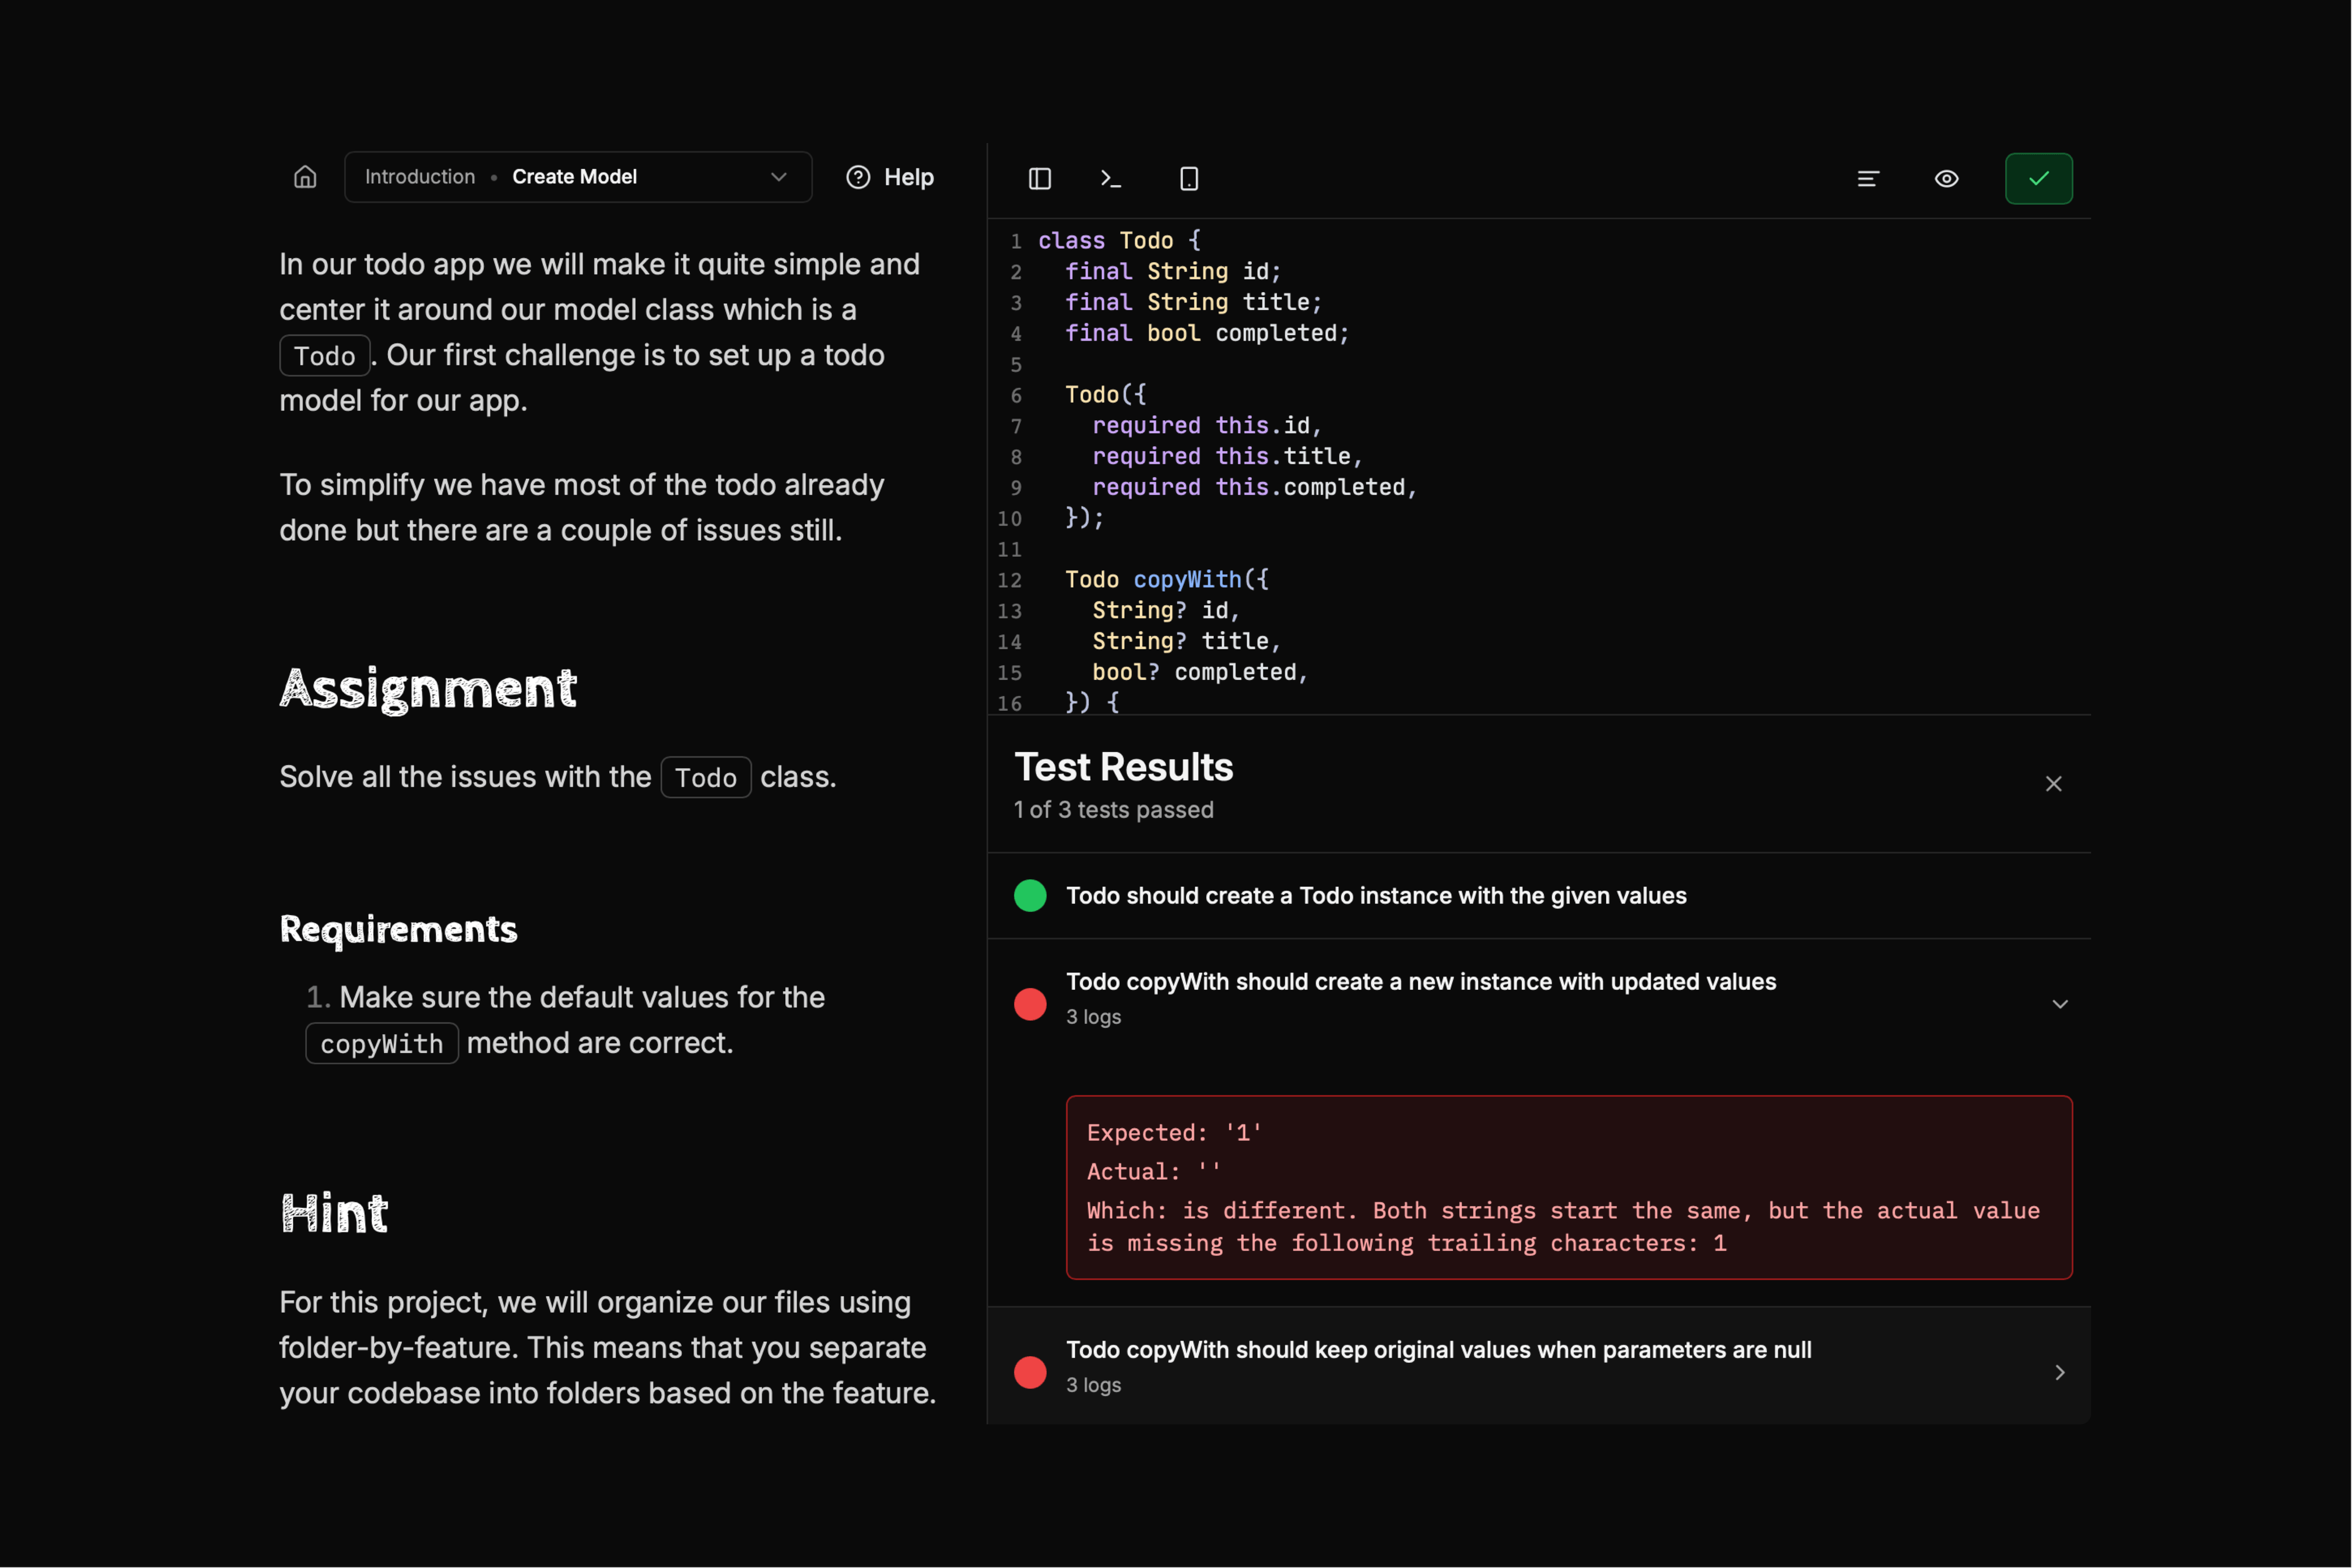
Task: Click the Help button
Action: 889,177
